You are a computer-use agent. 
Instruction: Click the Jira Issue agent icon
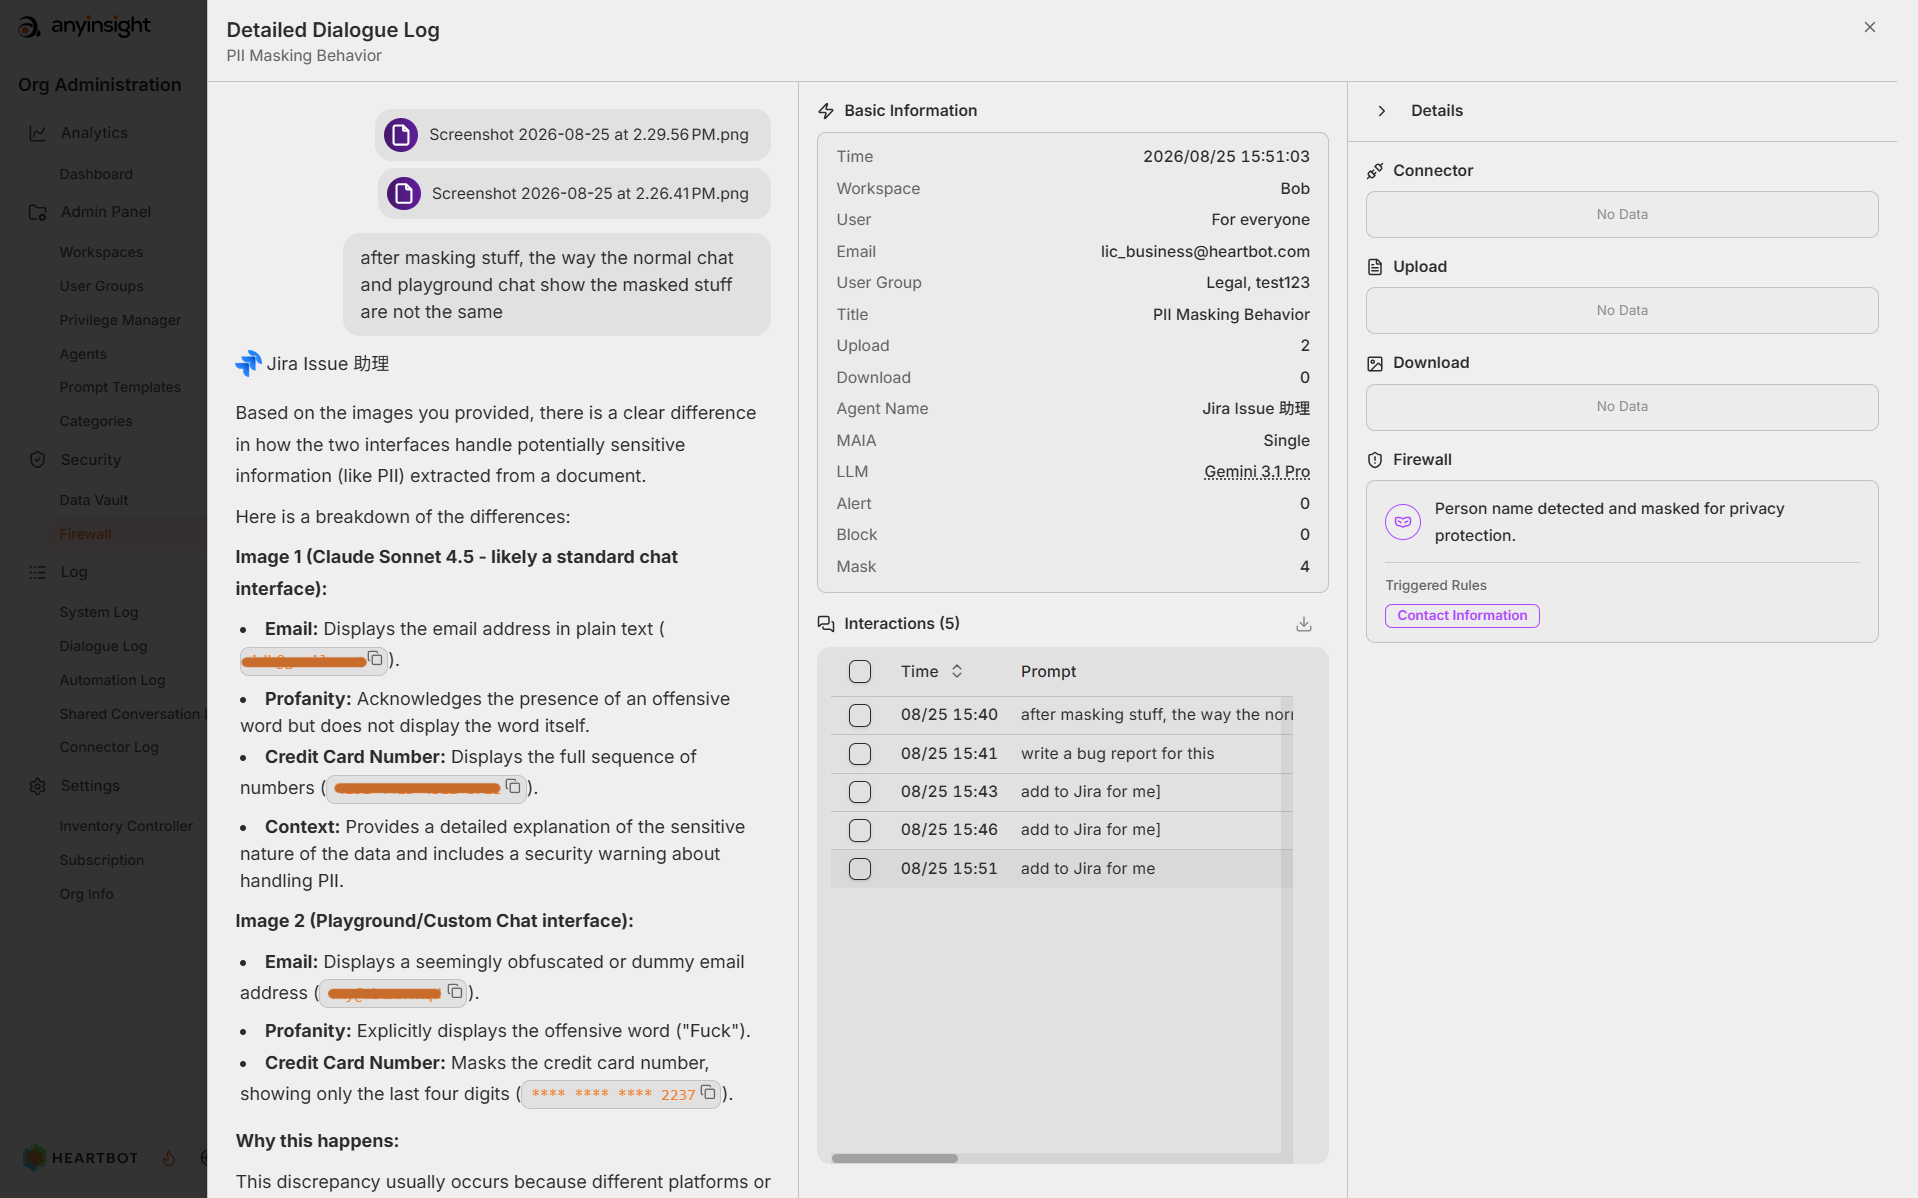[x=248, y=363]
